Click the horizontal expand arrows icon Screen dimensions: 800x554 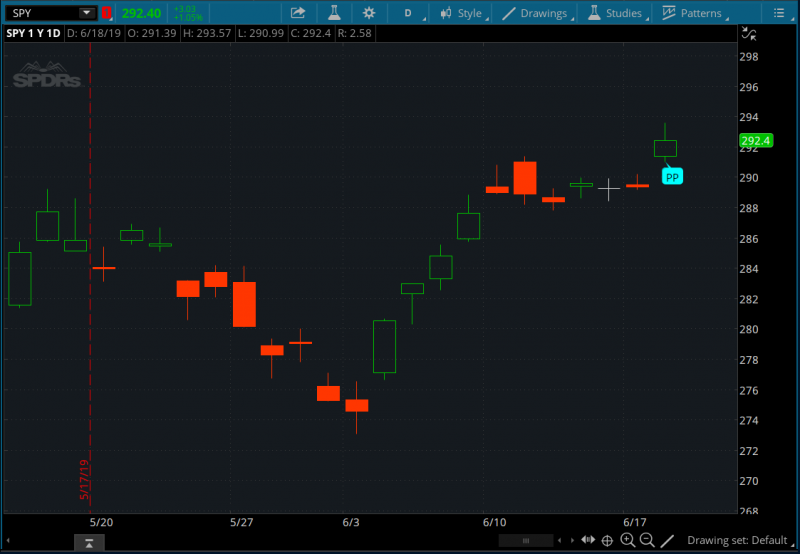pyautogui.click(x=586, y=541)
